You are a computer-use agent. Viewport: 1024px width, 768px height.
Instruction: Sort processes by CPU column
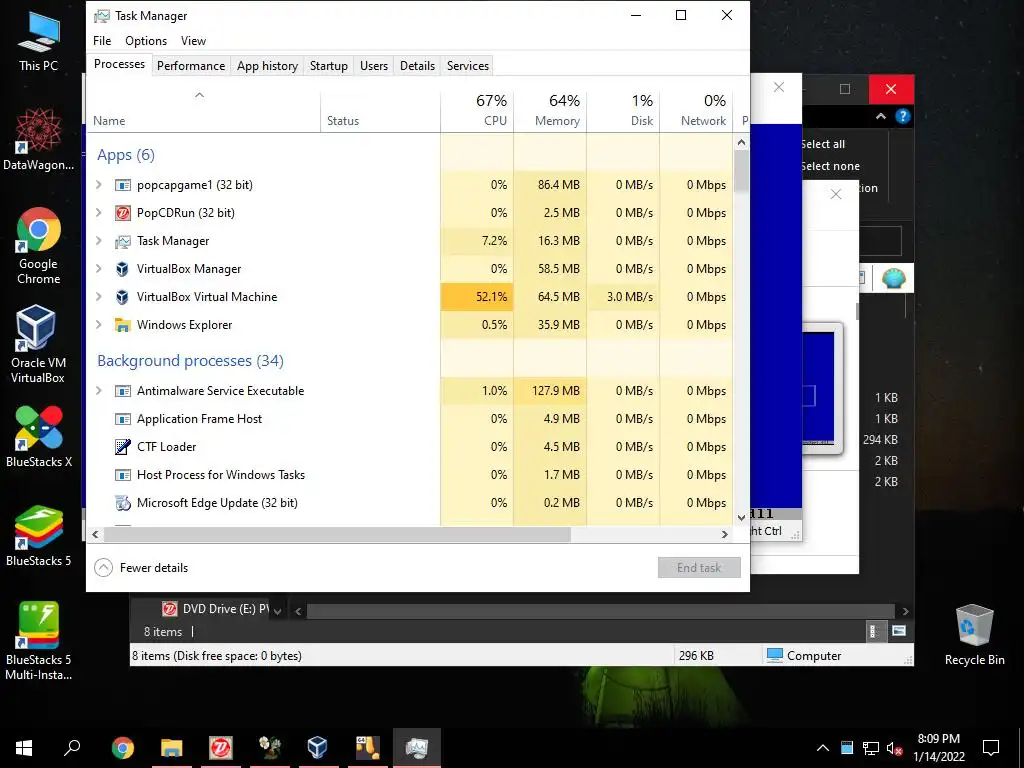[477, 110]
